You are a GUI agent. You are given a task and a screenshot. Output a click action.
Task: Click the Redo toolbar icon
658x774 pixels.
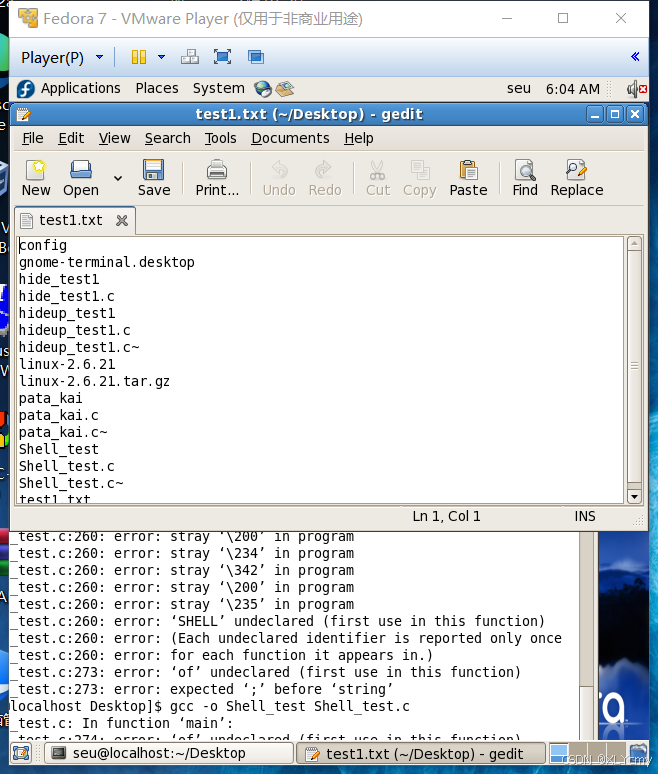tap(324, 178)
